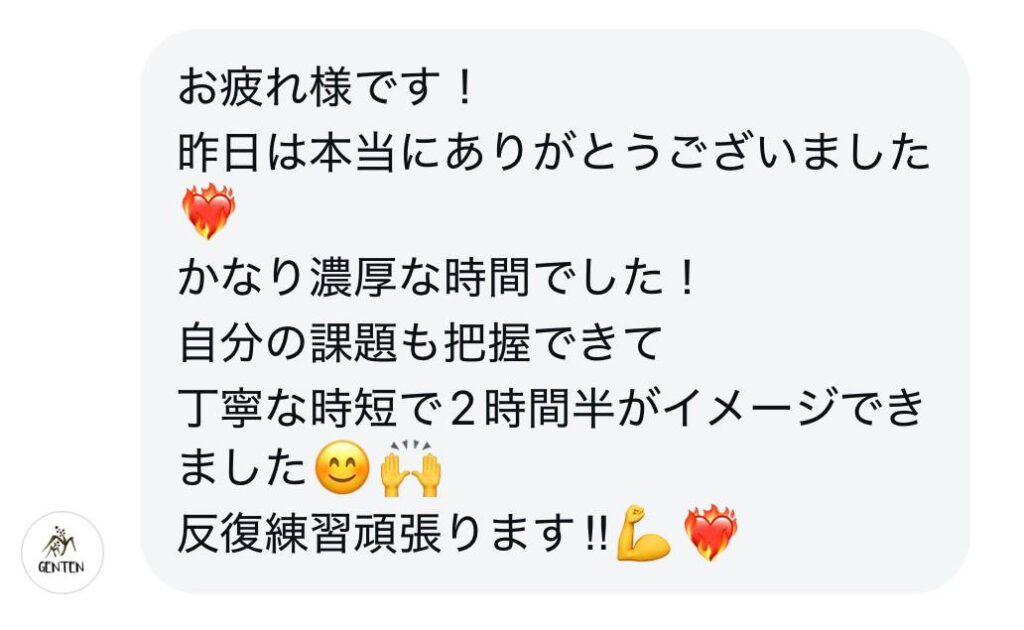
Task: Click the word 昨日 in the message
Action: coord(220,151)
